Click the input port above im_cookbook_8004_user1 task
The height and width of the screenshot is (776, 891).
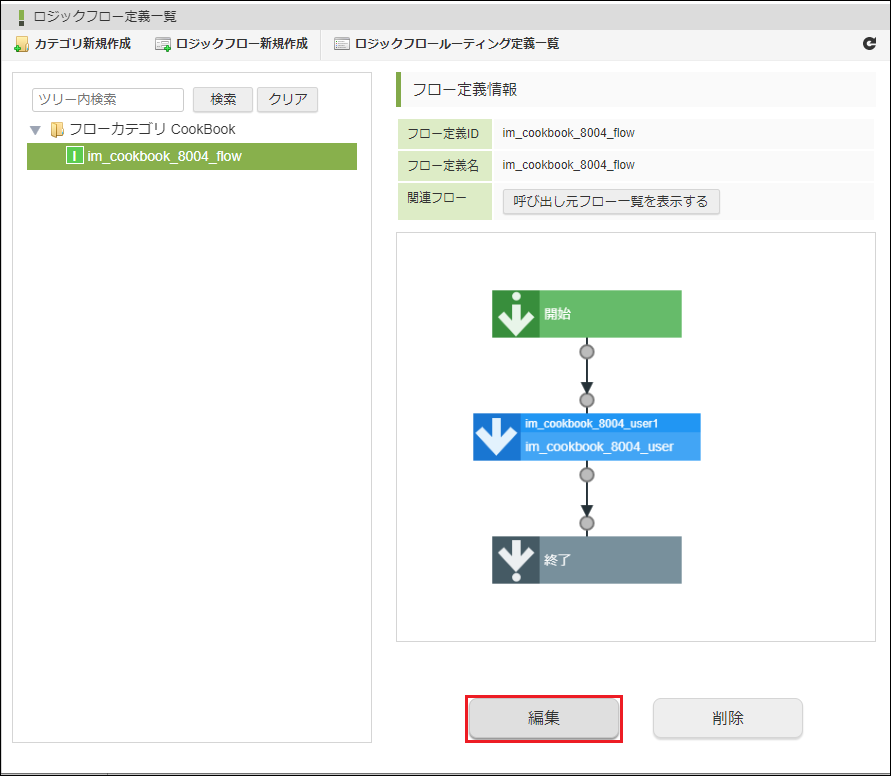[587, 400]
